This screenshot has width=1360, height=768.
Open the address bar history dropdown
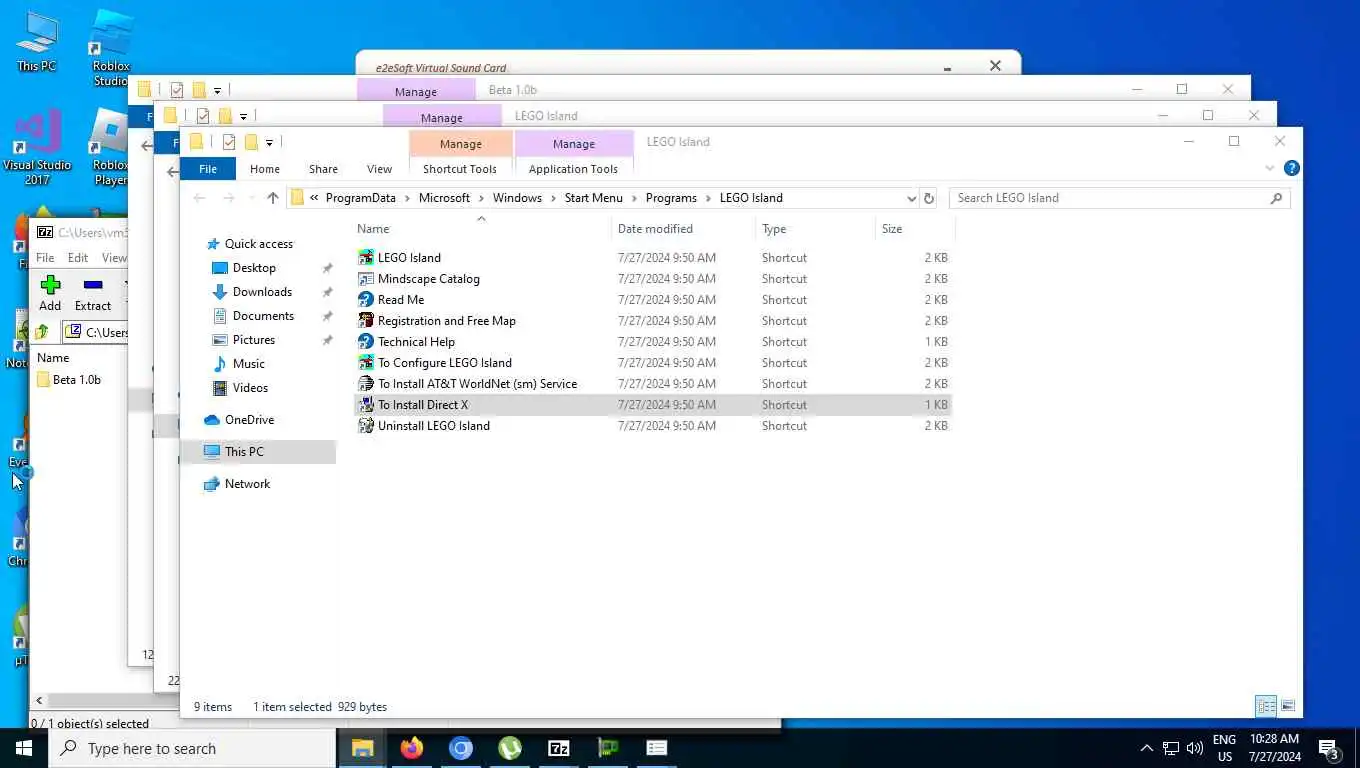pyautogui.click(x=911, y=198)
